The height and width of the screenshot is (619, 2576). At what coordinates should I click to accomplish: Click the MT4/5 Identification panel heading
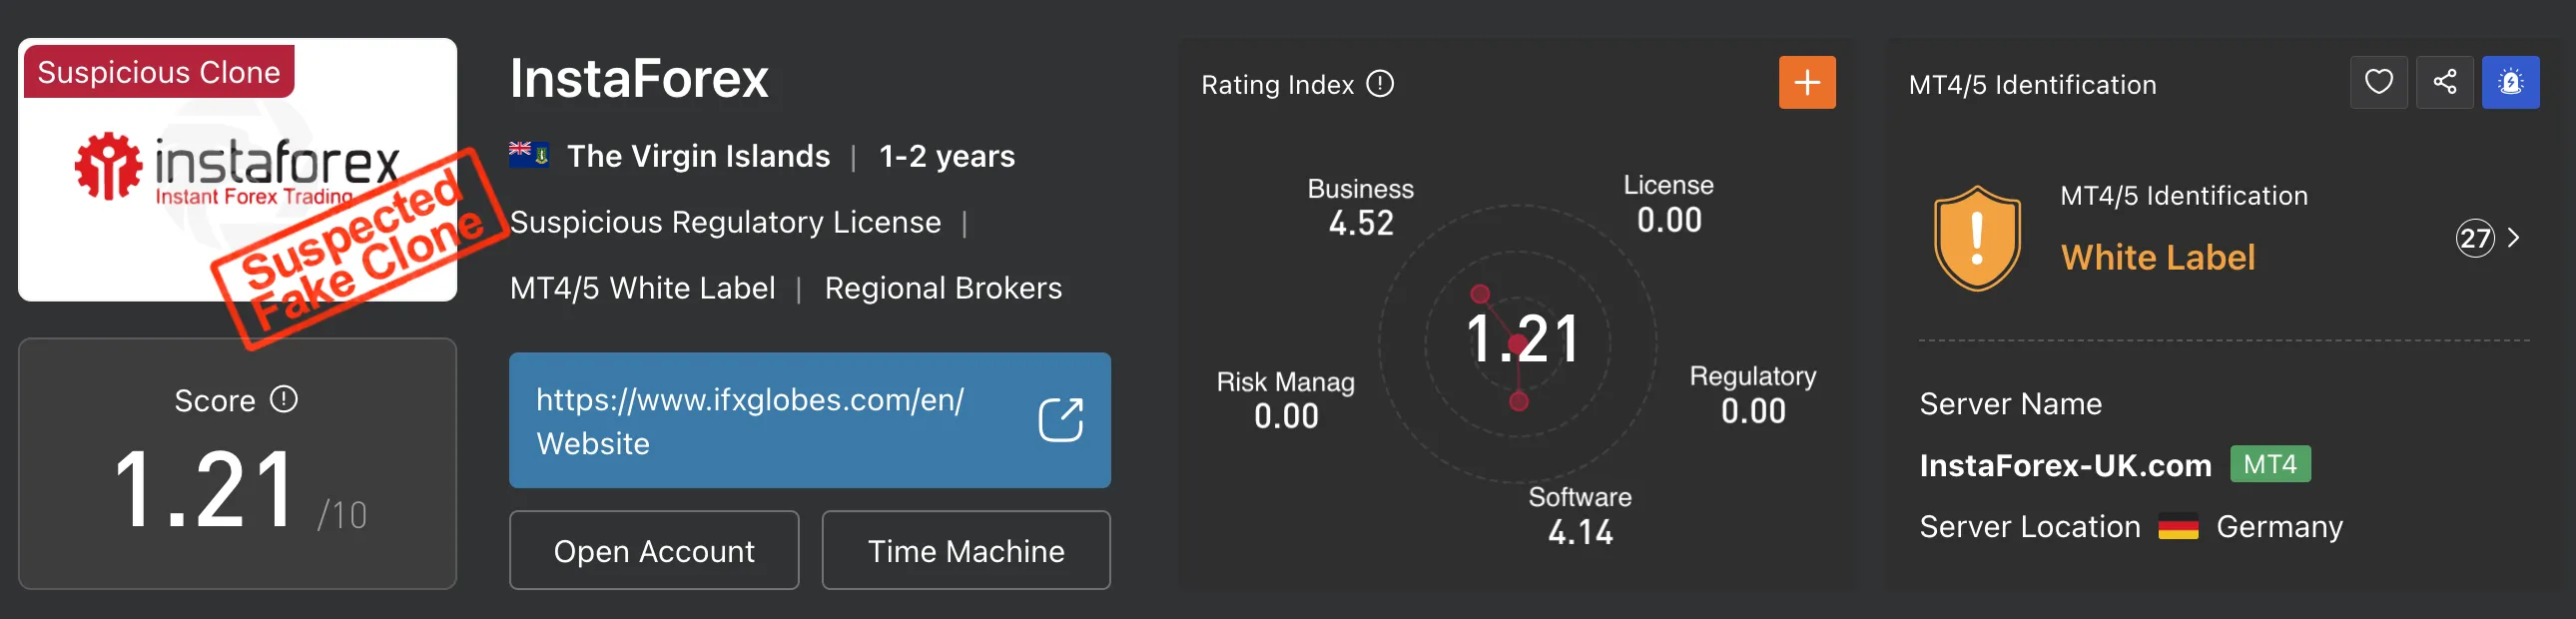[2032, 85]
